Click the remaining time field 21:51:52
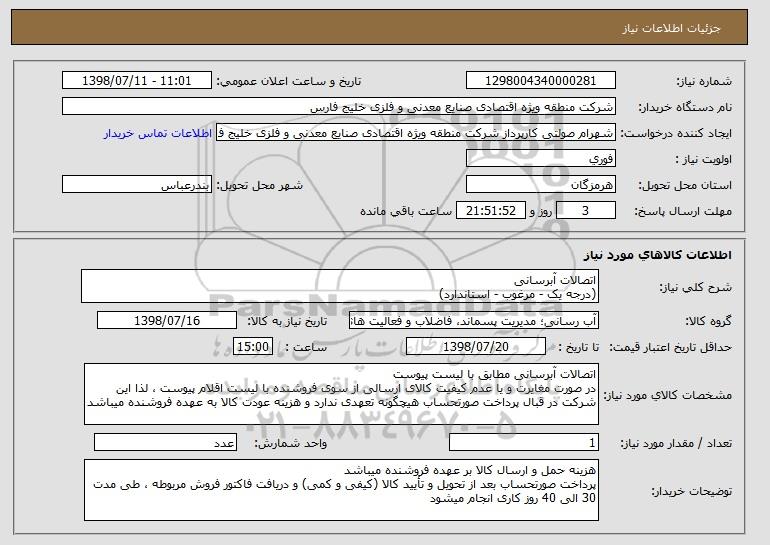 [x=491, y=211]
